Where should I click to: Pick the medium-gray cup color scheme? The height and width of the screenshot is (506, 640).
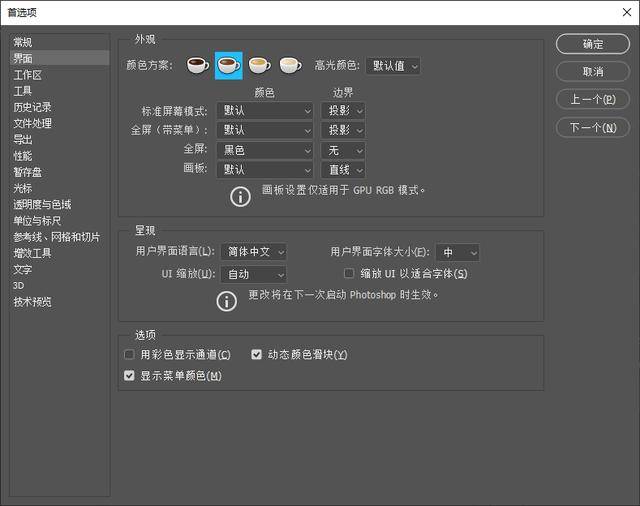[x=260, y=66]
